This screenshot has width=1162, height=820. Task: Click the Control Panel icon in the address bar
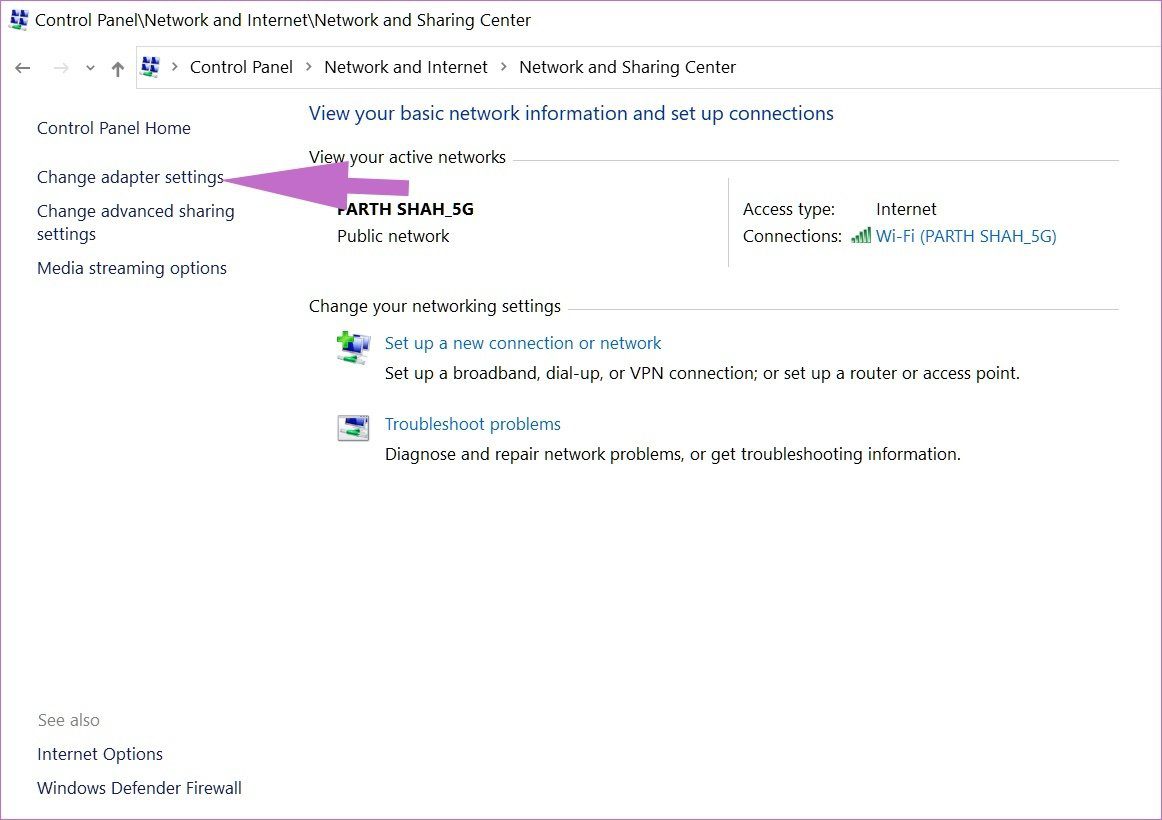150,67
